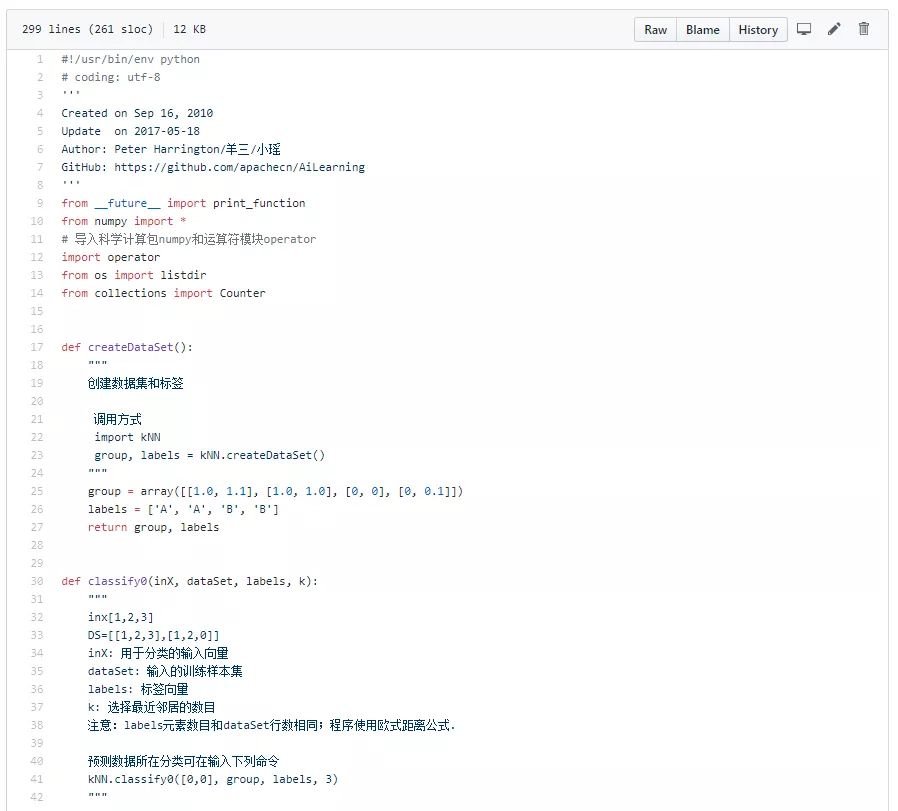
Task: Click line number 27 with return statement
Action: click(x=35, y=527)
